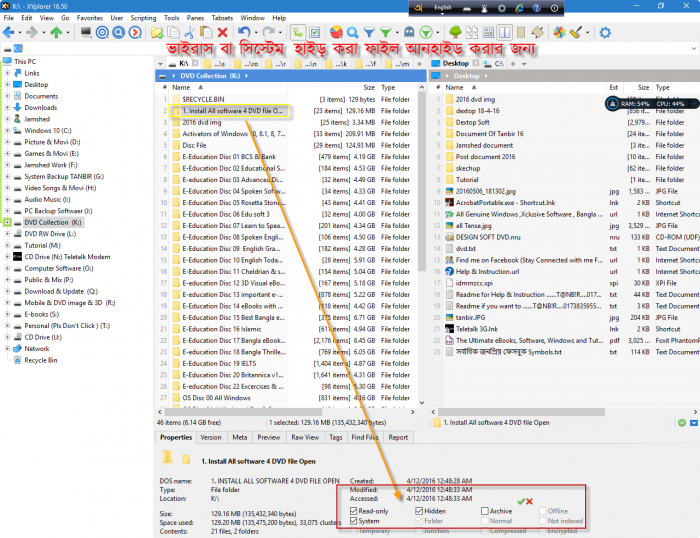Click the New Folder toolbar icon

[x=157, y=32]
